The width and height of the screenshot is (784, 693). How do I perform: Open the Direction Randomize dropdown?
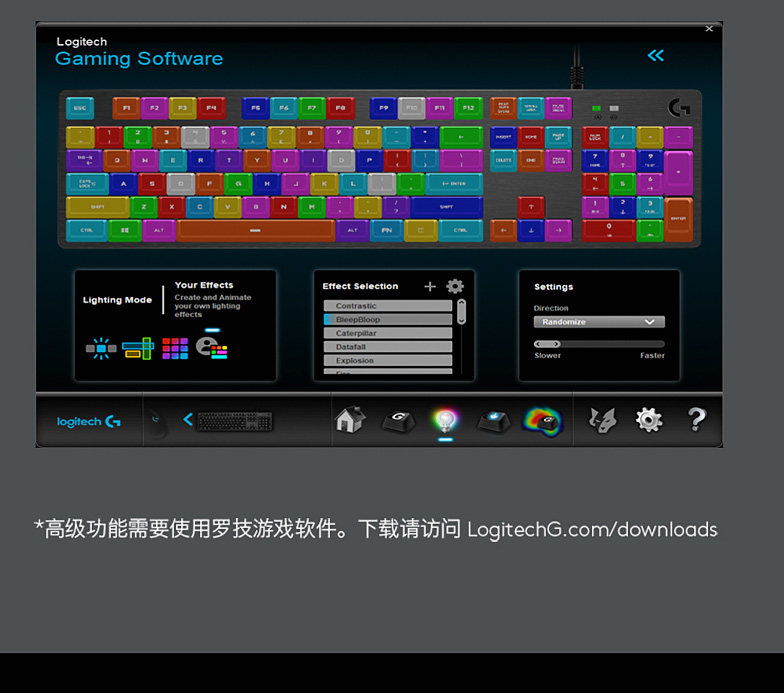pos(599,322)
